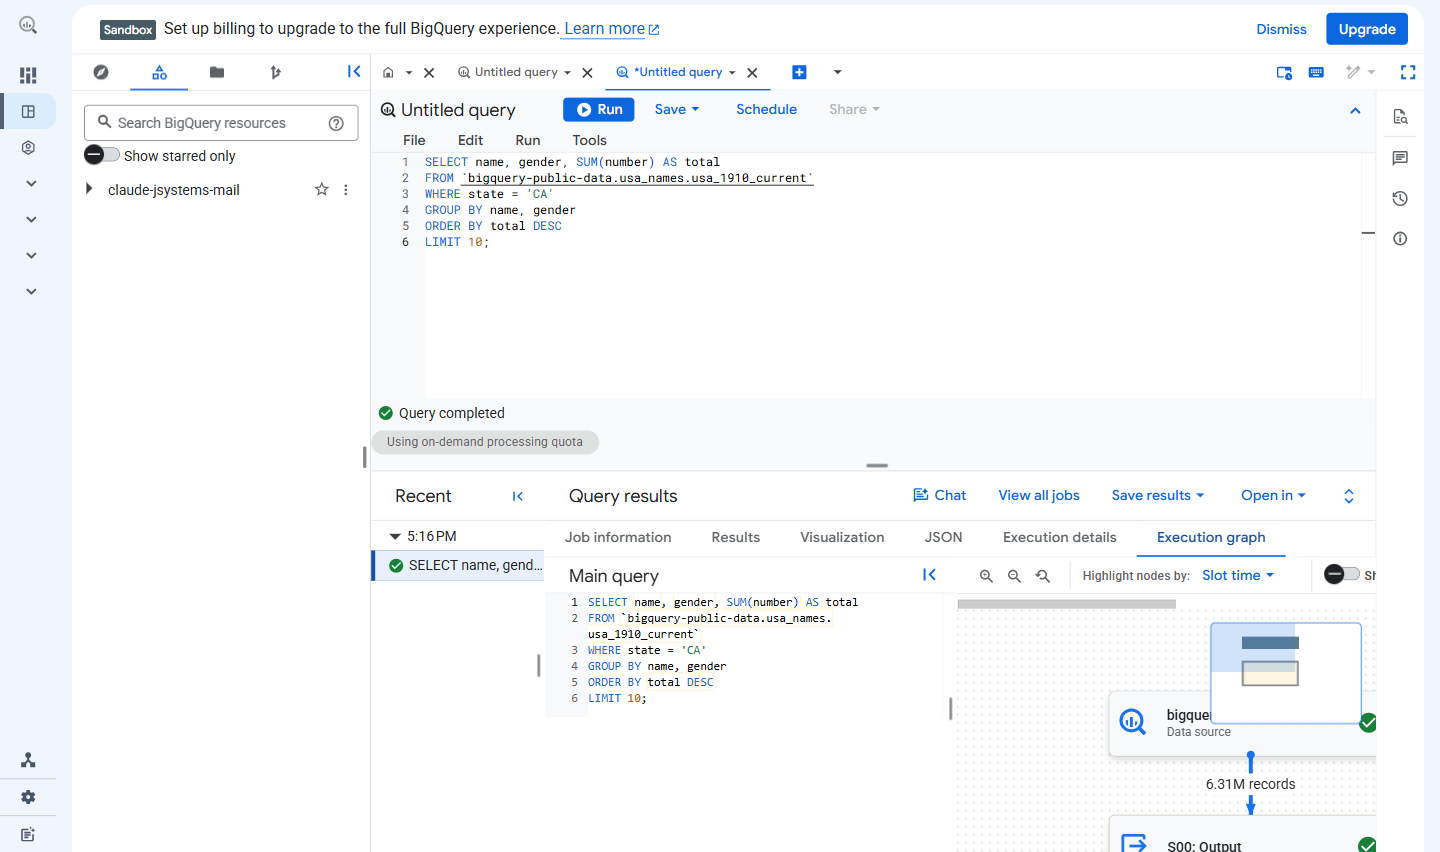1440x852 pixels.
Task: Toggle the switch next to Highlight nodes
Action: (x=1342, y=574)
